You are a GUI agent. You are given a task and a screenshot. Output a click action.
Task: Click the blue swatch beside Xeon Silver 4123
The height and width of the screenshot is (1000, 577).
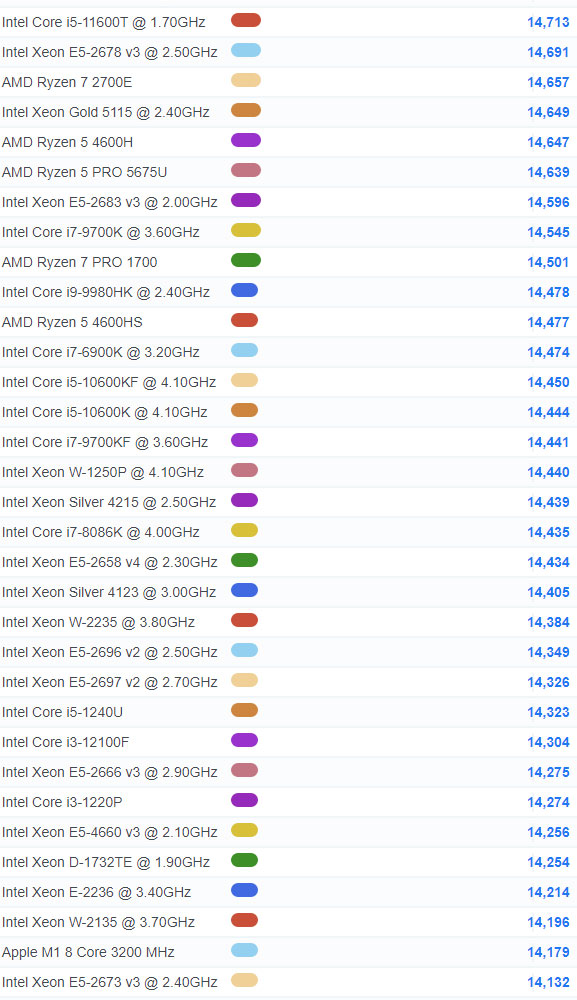point(244,590)
